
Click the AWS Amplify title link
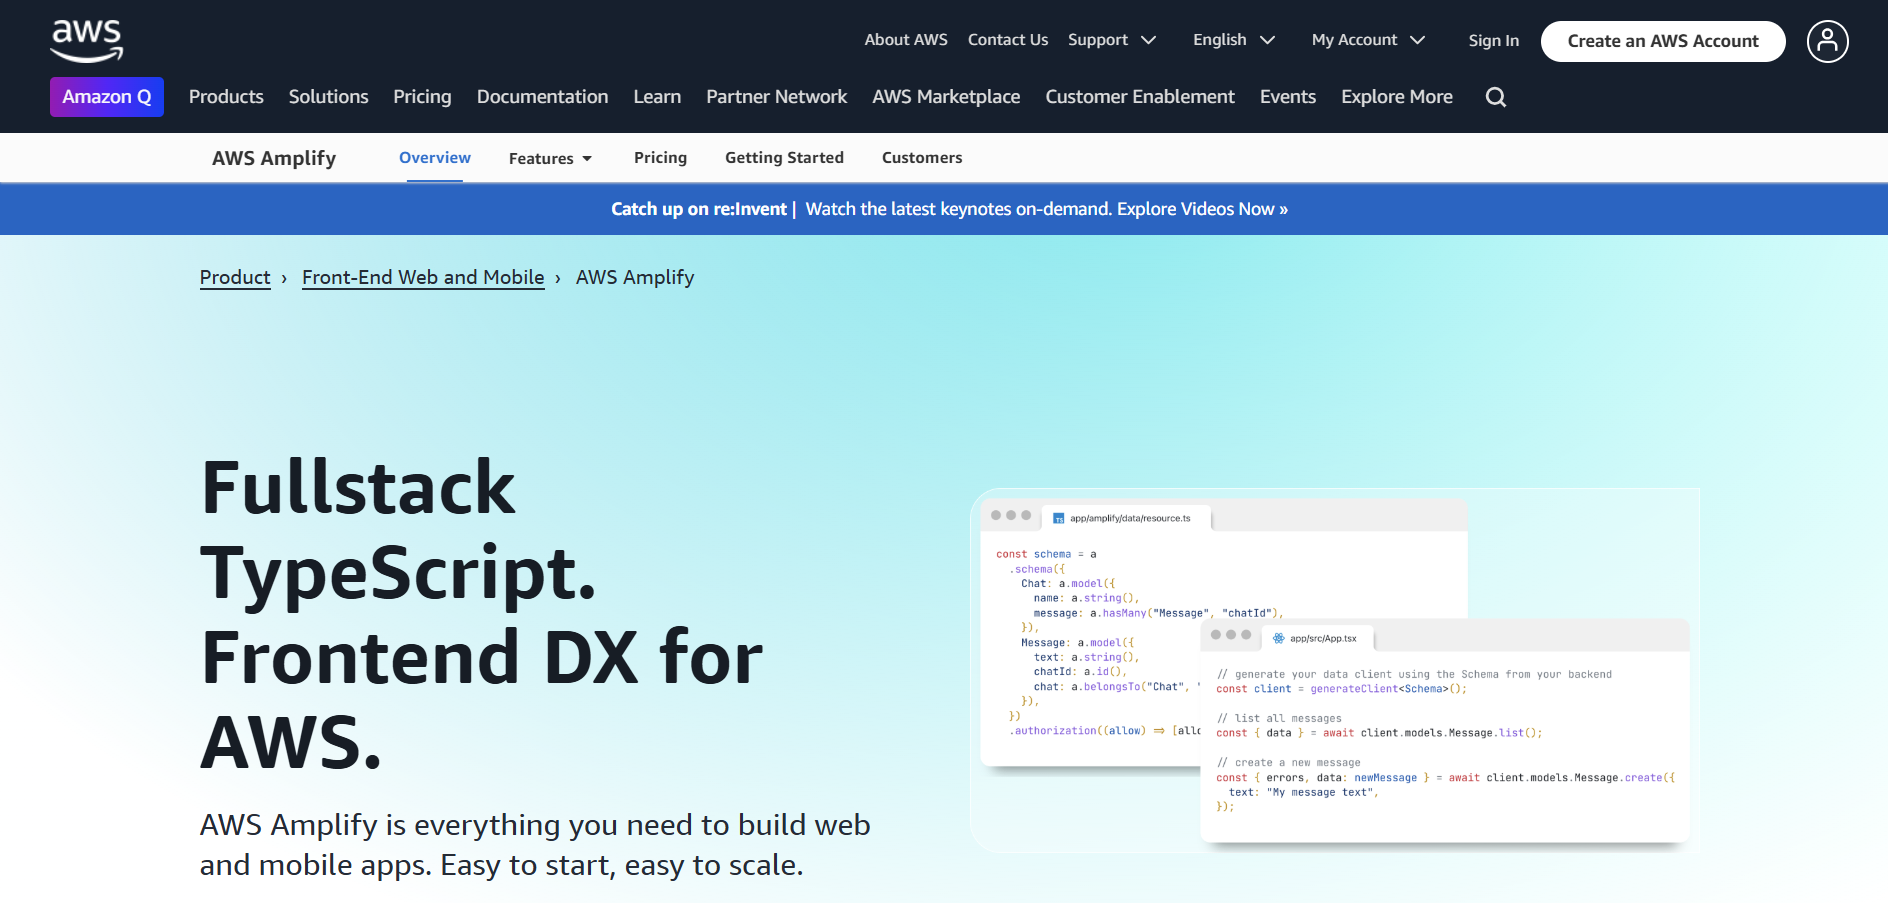(x=274, y=158)
